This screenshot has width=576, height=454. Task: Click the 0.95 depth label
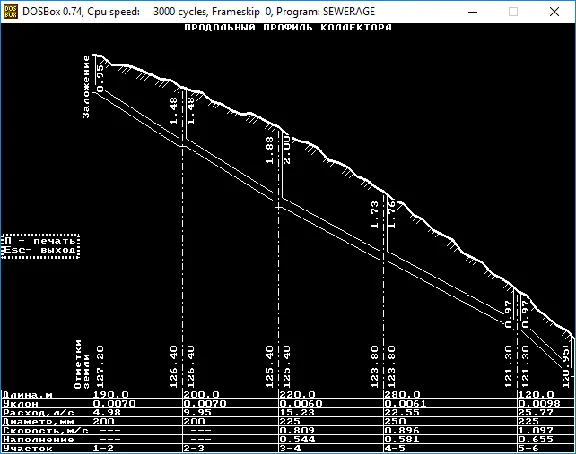coord(100,79)
